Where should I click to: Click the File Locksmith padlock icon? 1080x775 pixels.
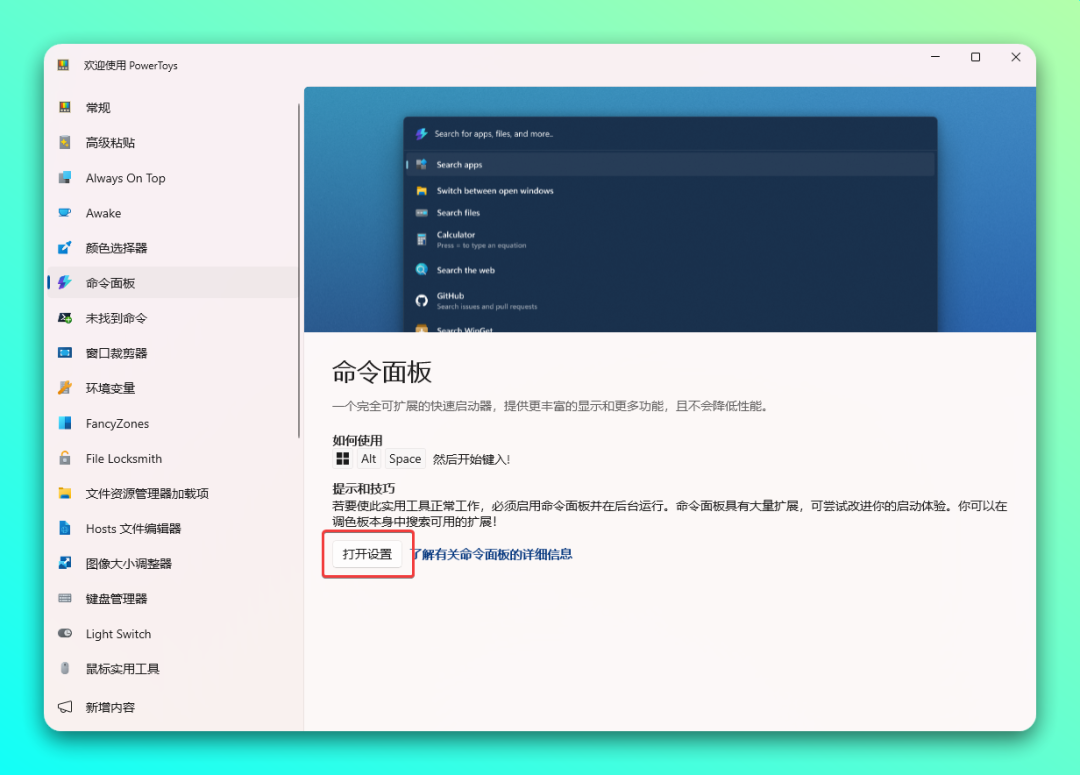click(x=65, y=458)
